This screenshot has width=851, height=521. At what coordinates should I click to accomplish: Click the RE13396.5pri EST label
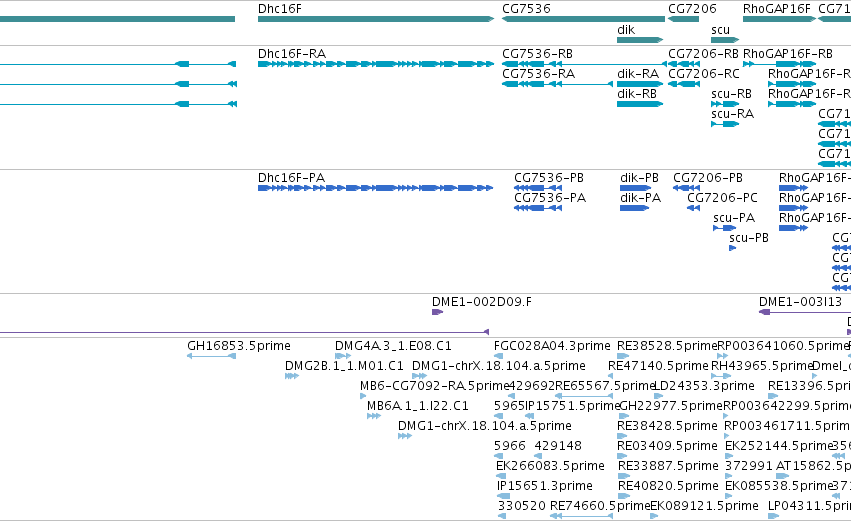click(x=809, y=386)
